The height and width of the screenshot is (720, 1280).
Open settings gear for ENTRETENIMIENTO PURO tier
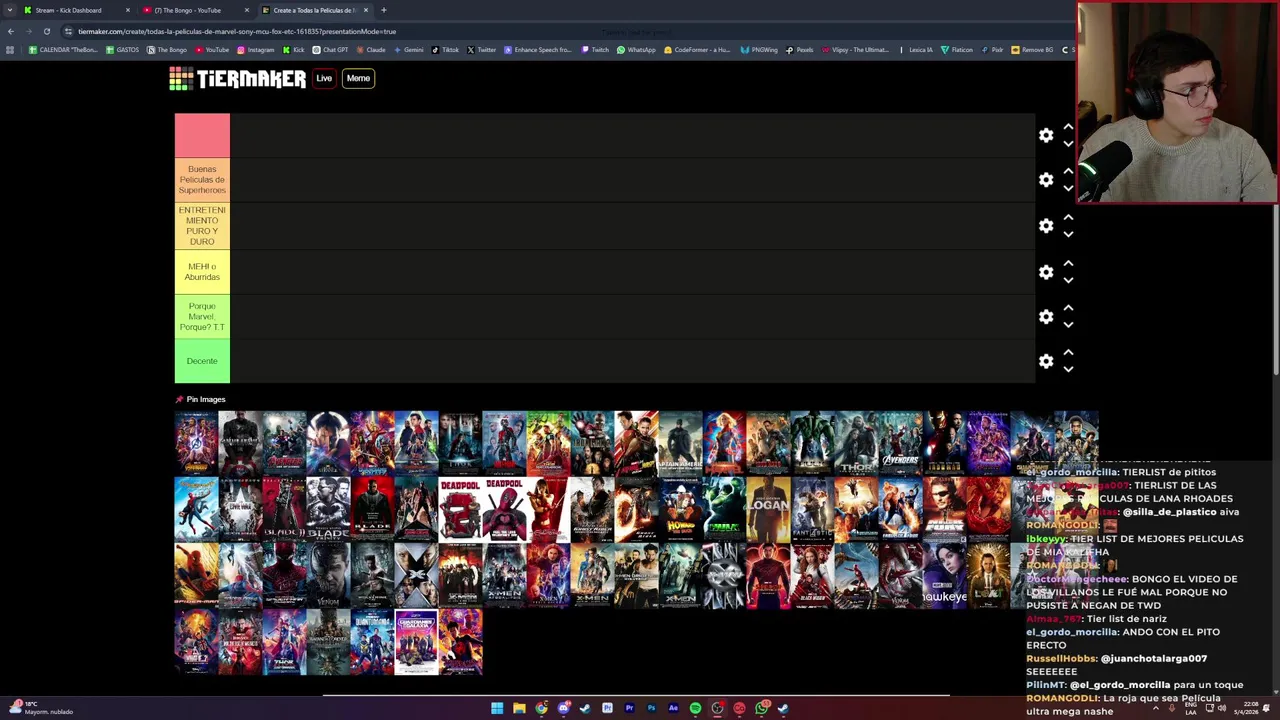point(1046,226)
